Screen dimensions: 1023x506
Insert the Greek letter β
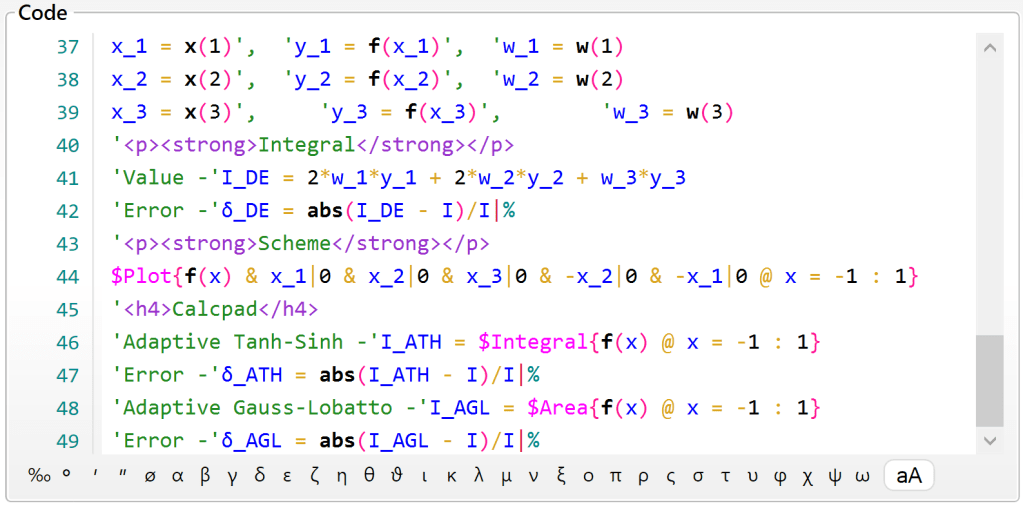205,477
